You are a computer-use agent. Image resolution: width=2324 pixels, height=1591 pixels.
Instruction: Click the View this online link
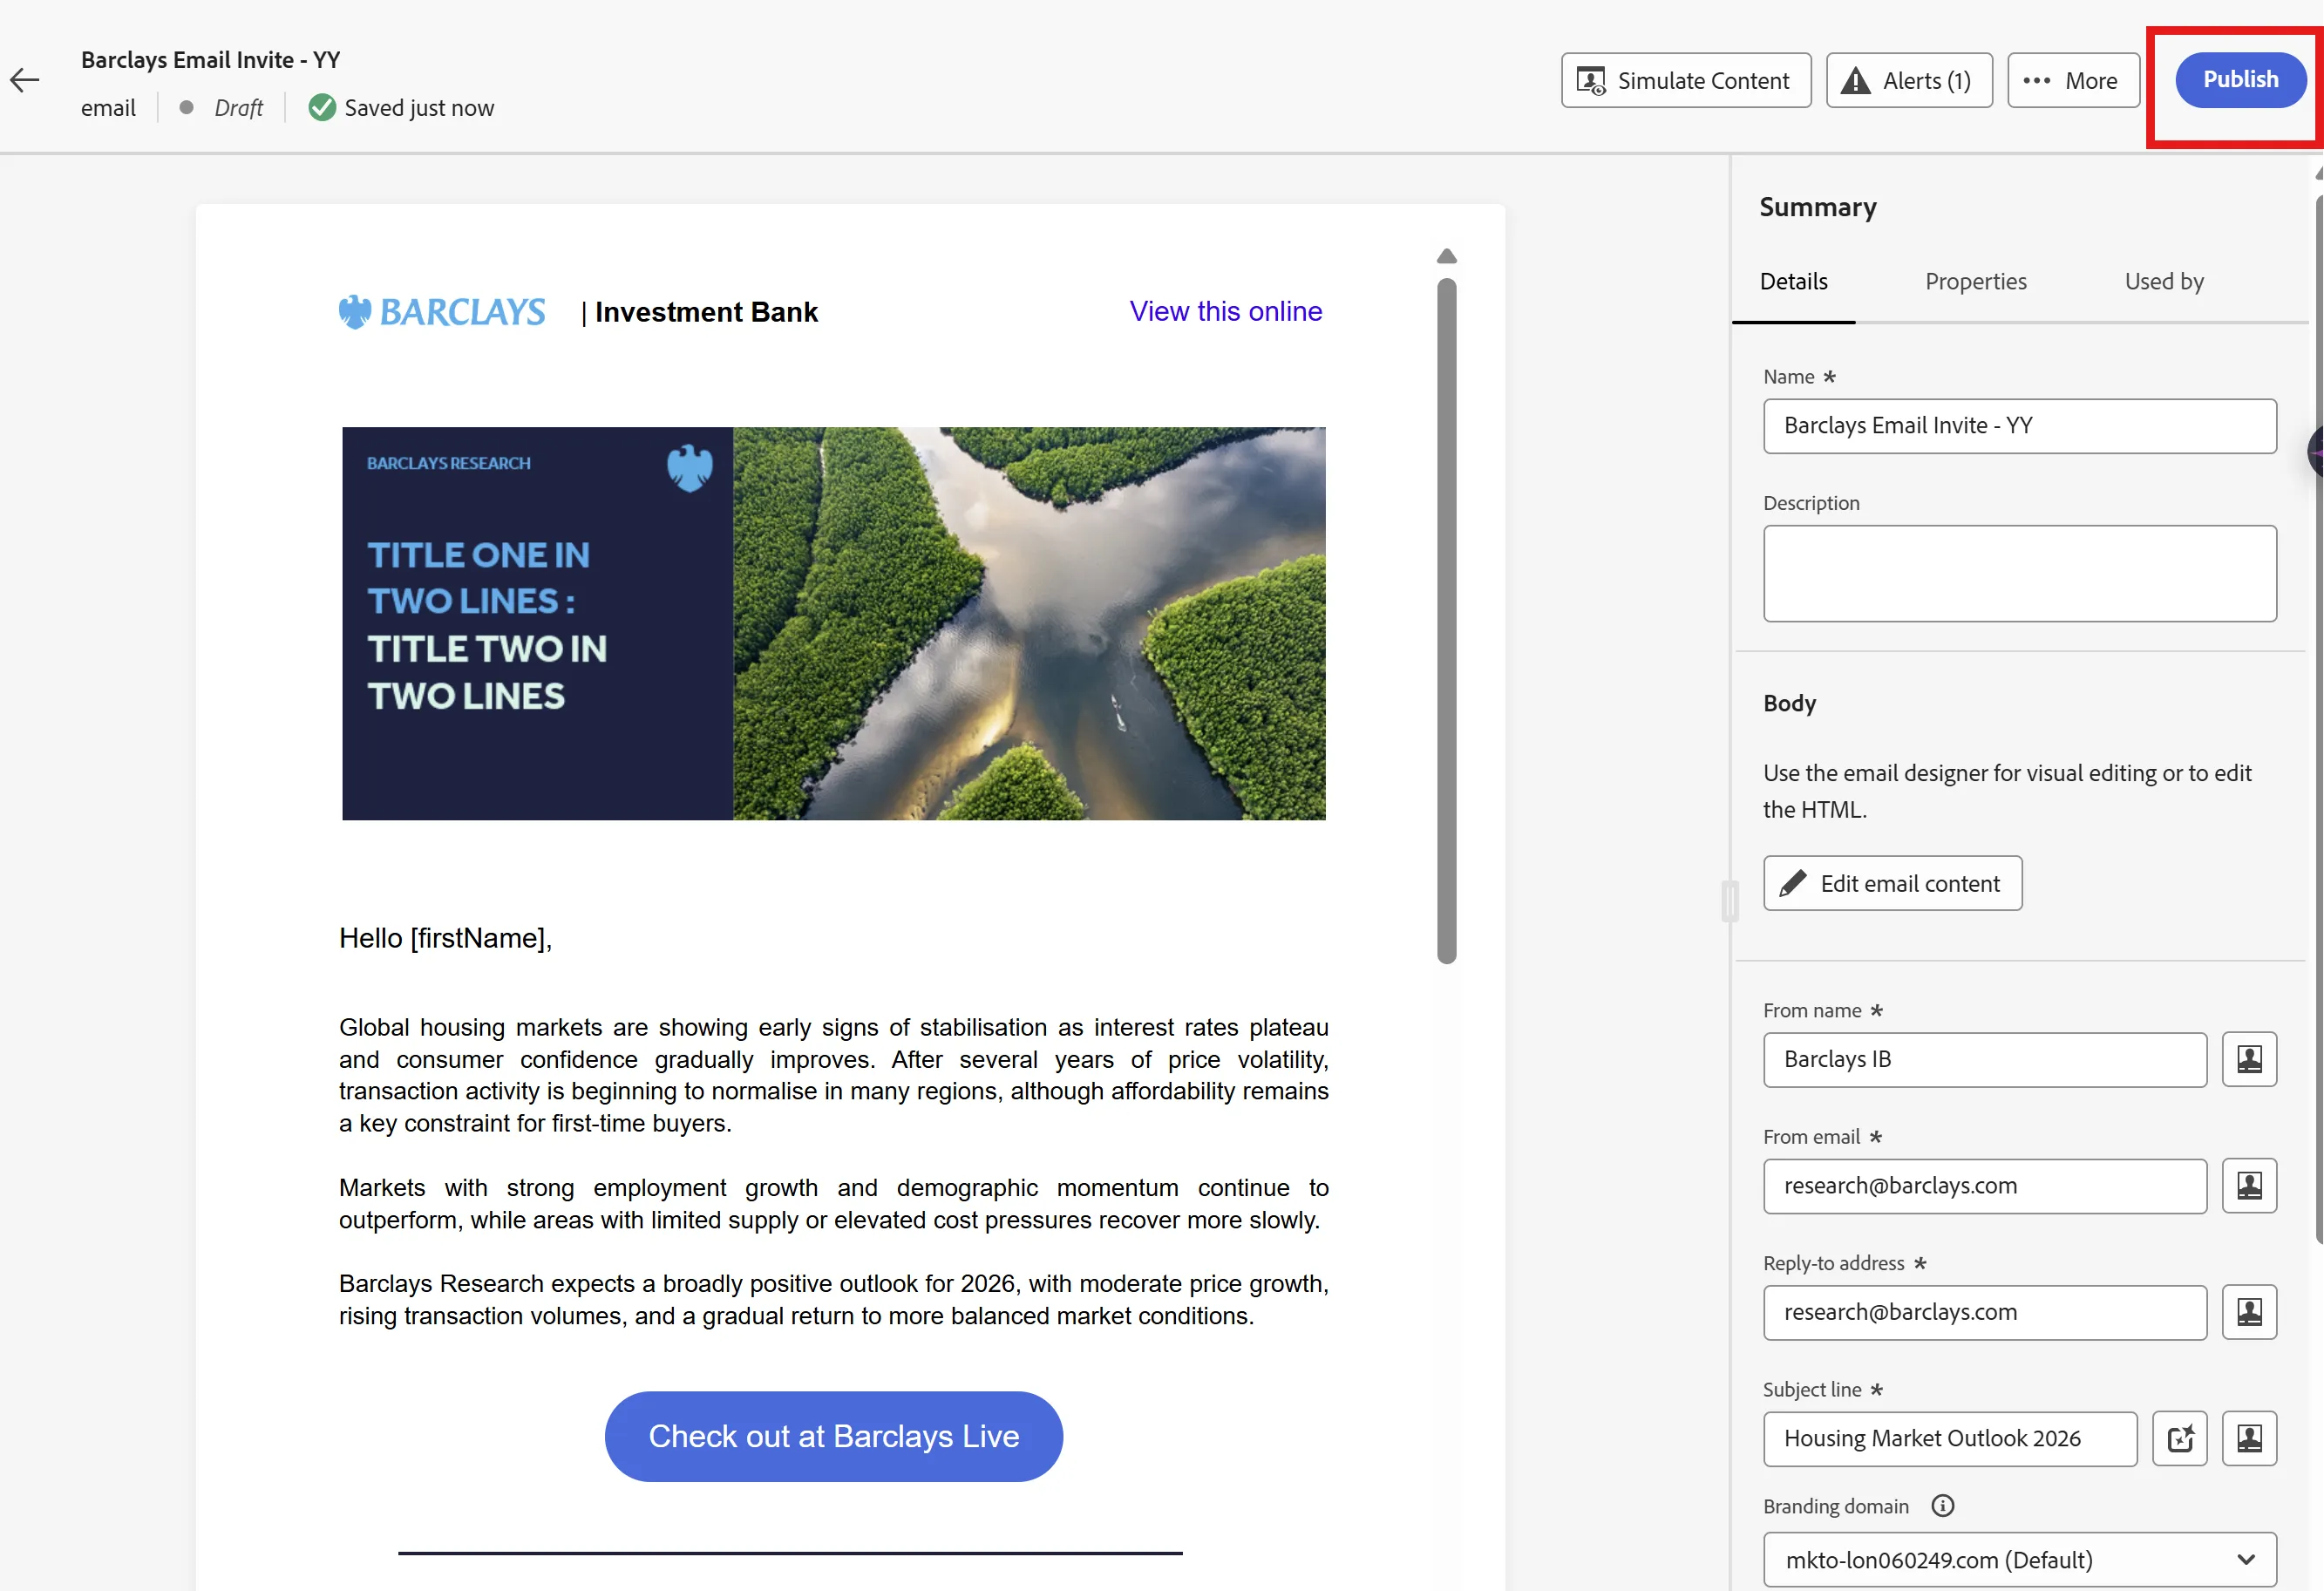(x=1225, y=312)
